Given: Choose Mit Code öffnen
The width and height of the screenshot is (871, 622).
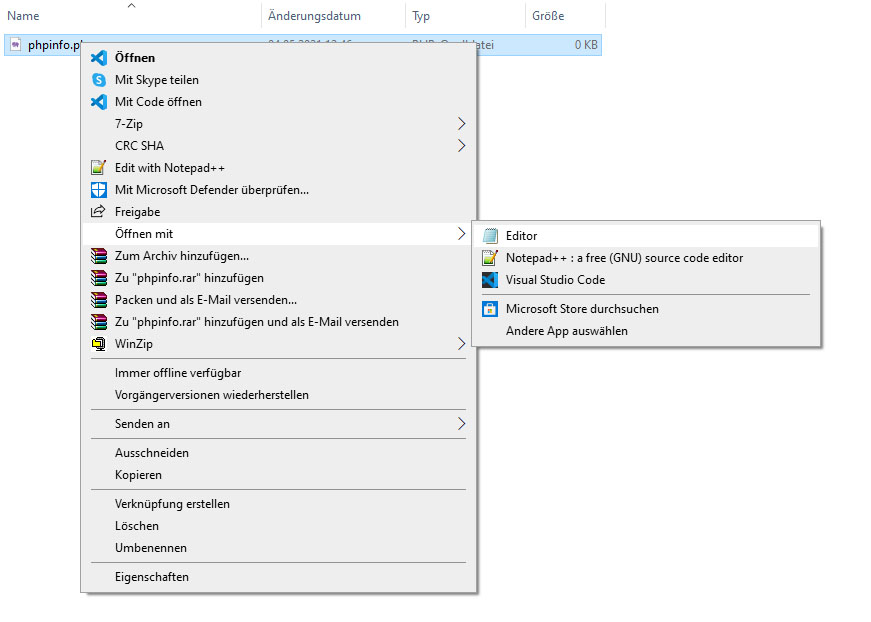Looking at the screenshot, I should [x=278, y=102].
